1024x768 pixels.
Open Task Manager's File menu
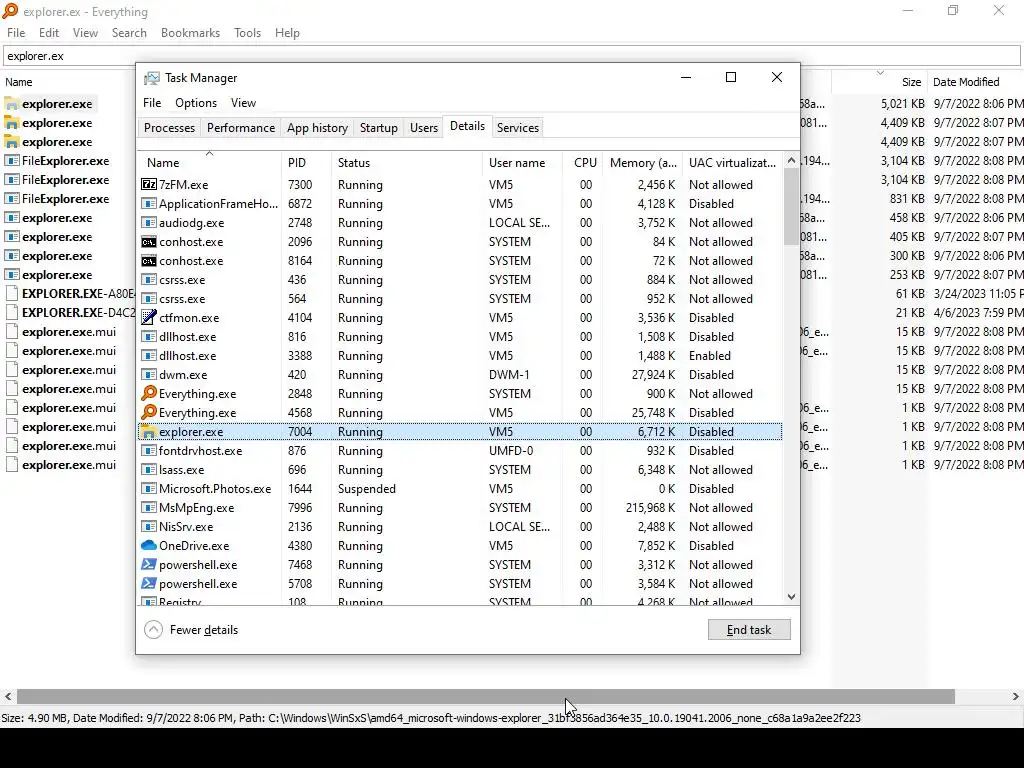point(152,103)
